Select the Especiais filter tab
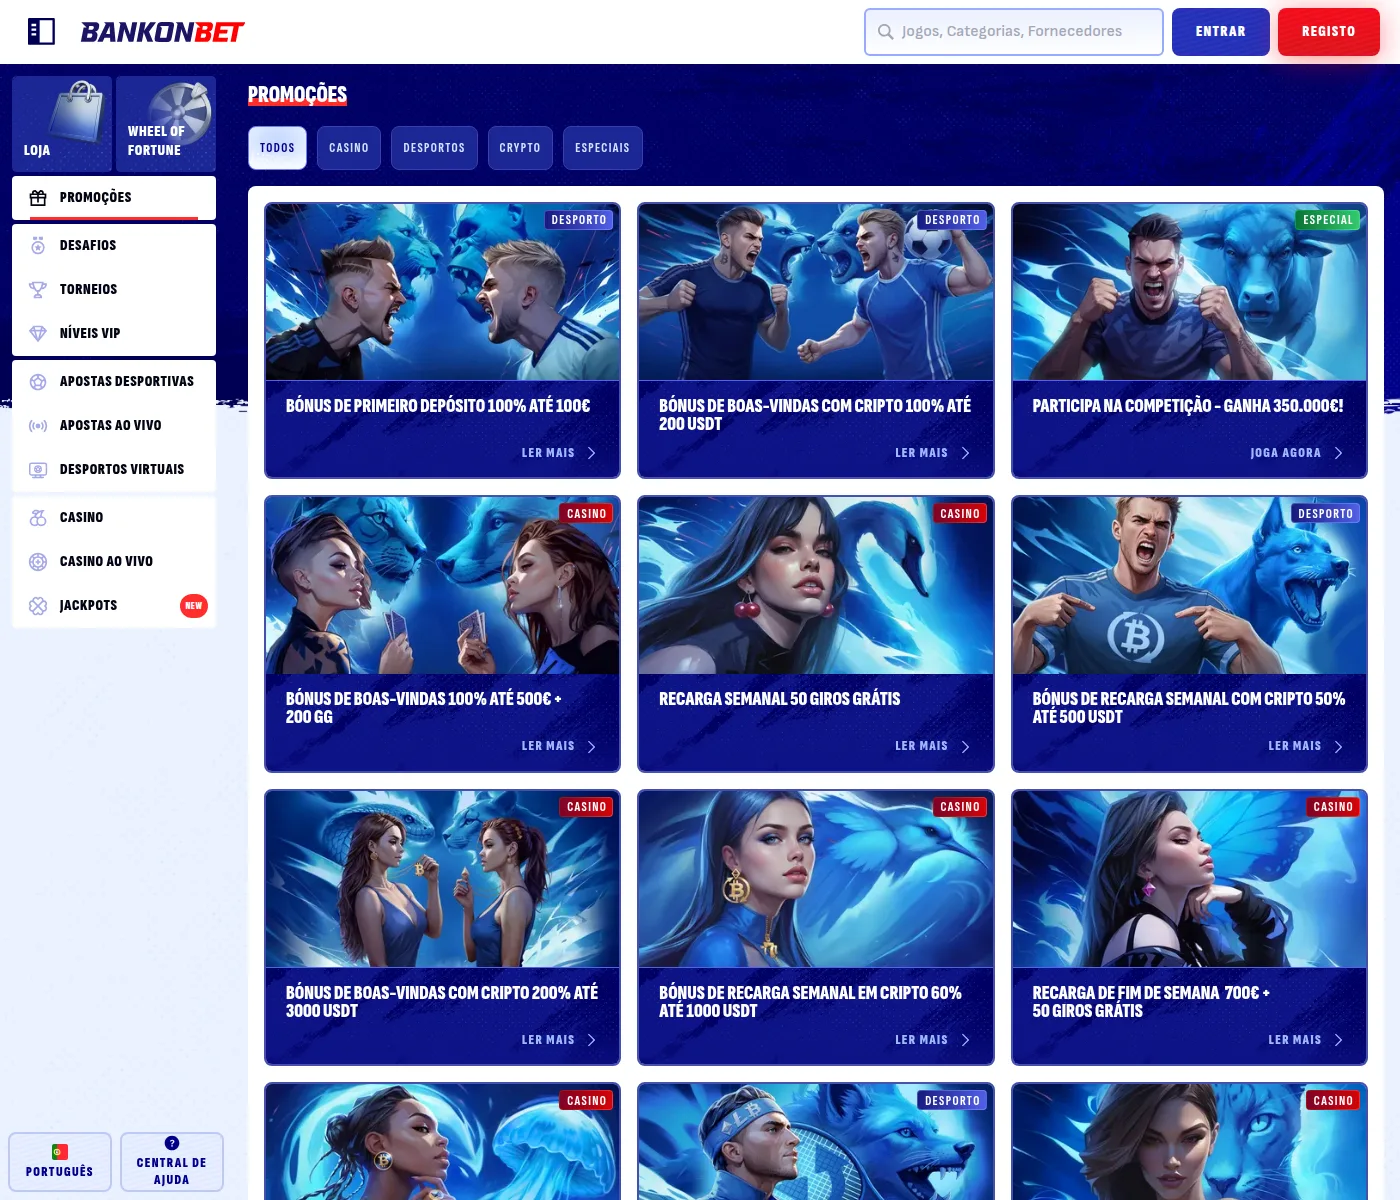1400x1200 pixels. point(602,148)
